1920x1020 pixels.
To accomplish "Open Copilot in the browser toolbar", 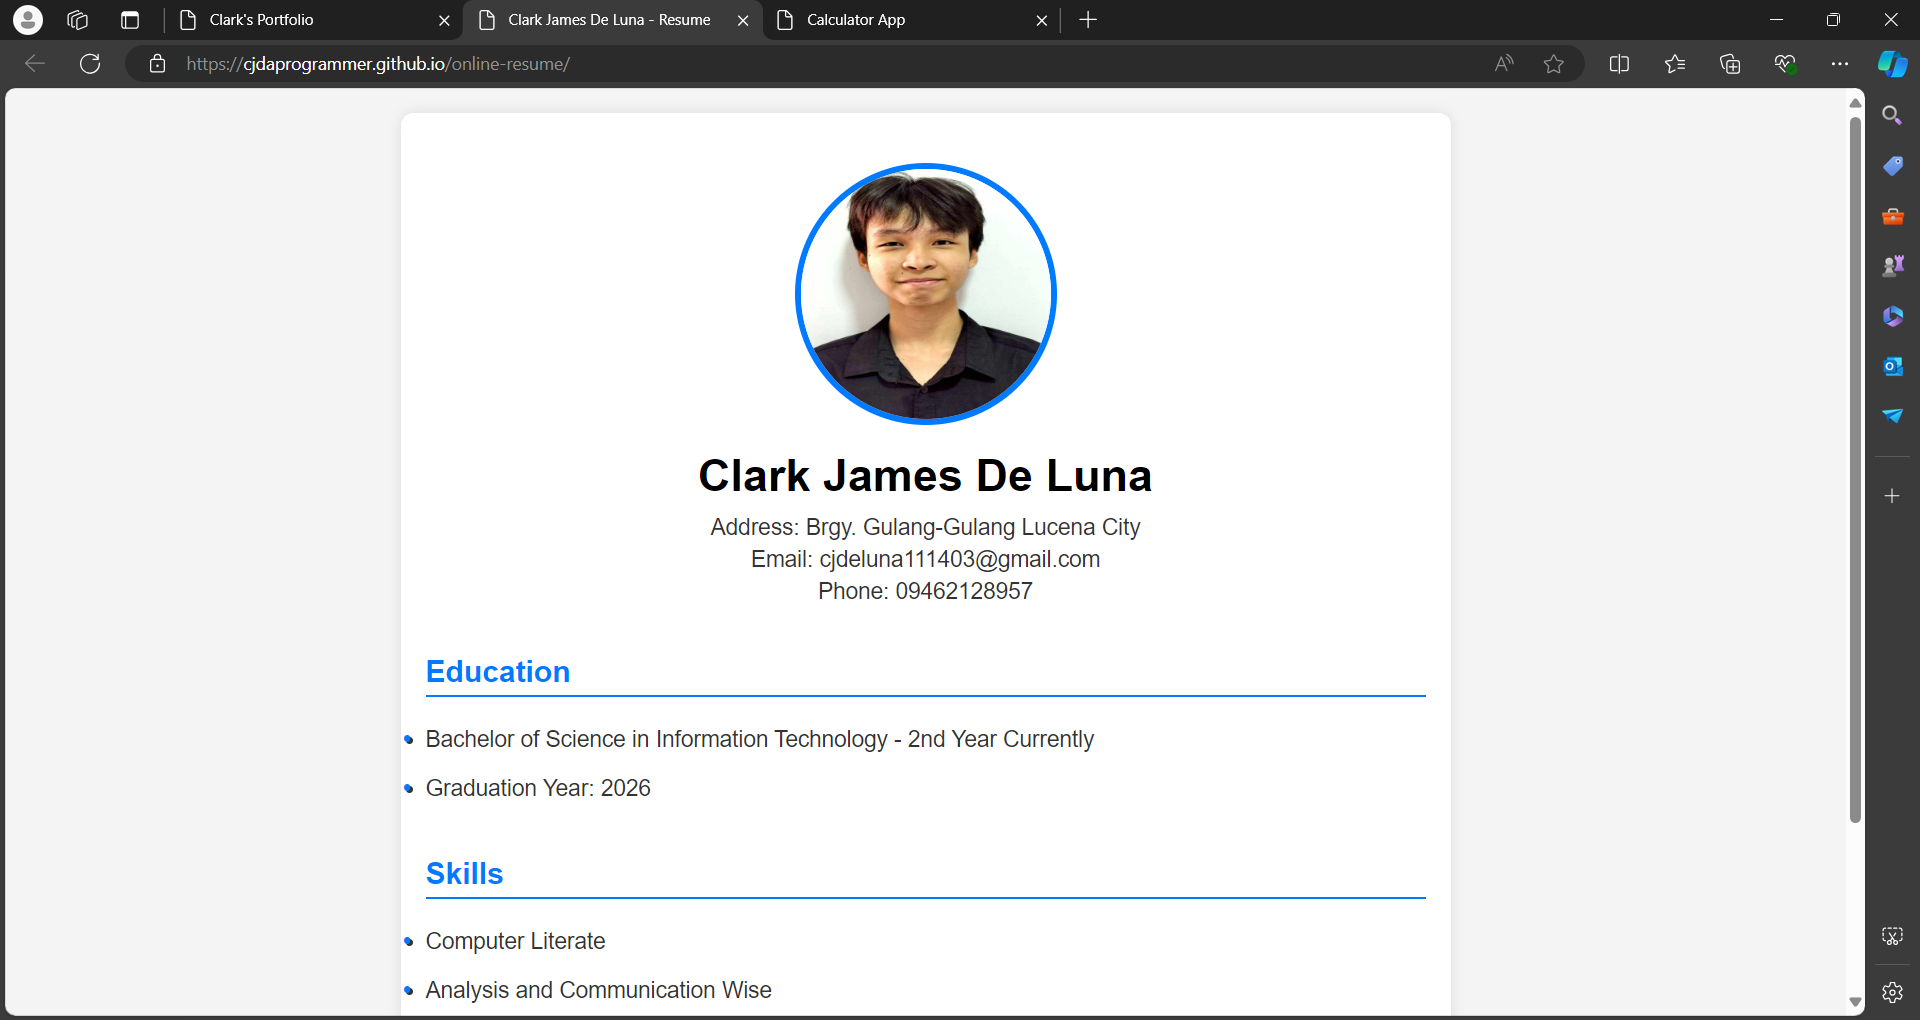I will point(1891,63).
